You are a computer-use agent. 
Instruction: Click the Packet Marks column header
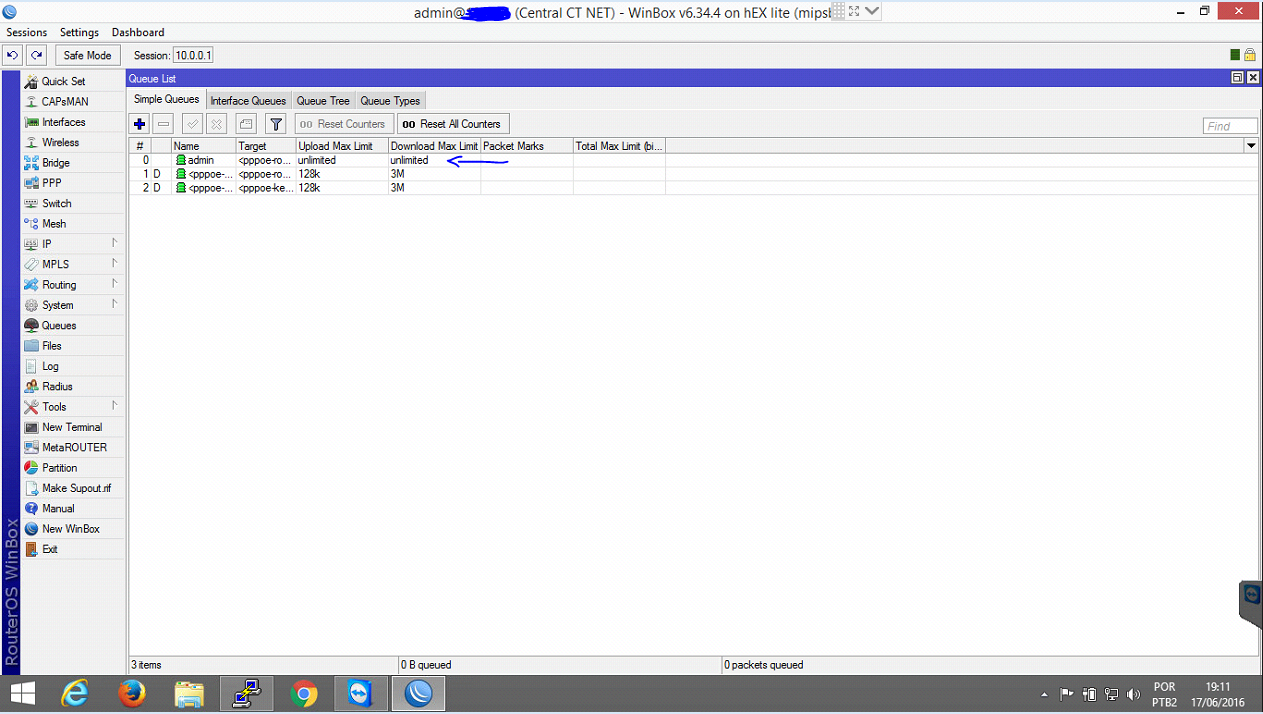click(x=526, y=146)
